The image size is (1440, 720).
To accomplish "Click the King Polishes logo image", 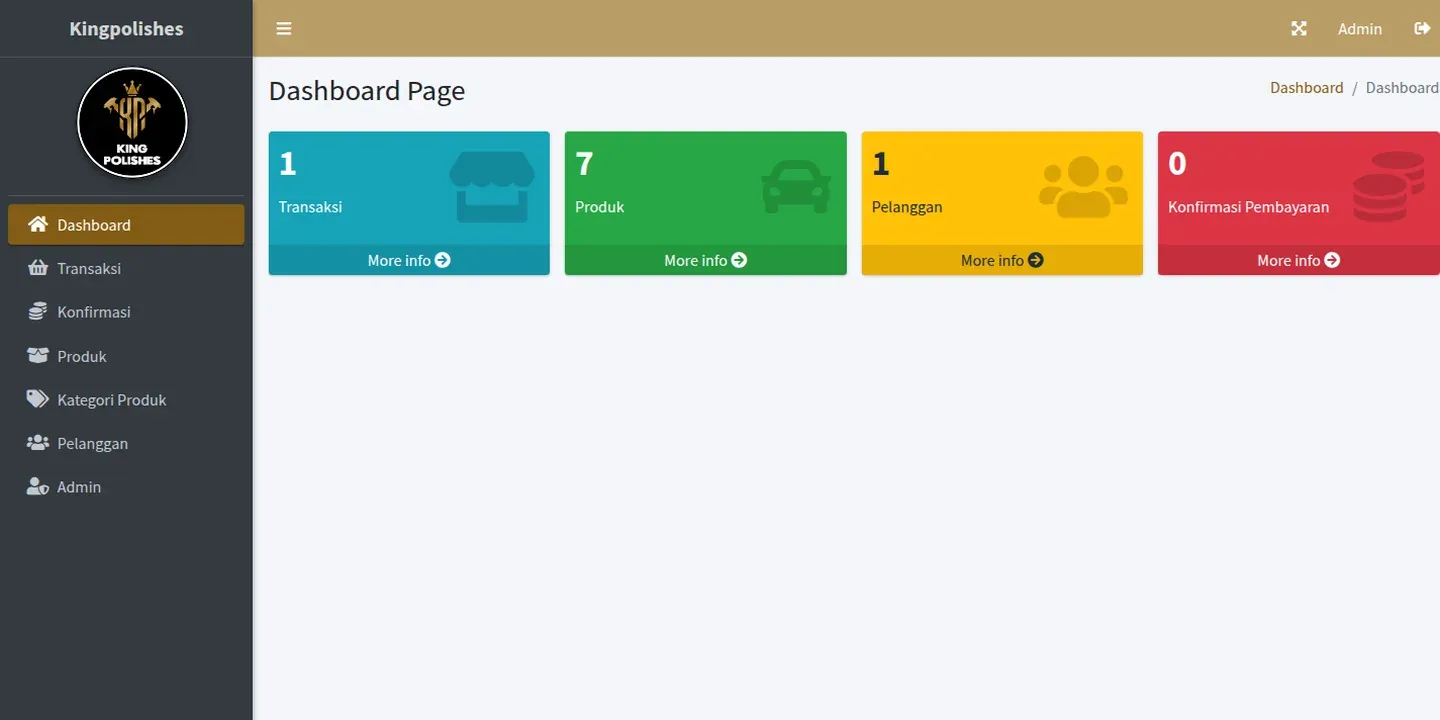I will [x=132, y=122].
